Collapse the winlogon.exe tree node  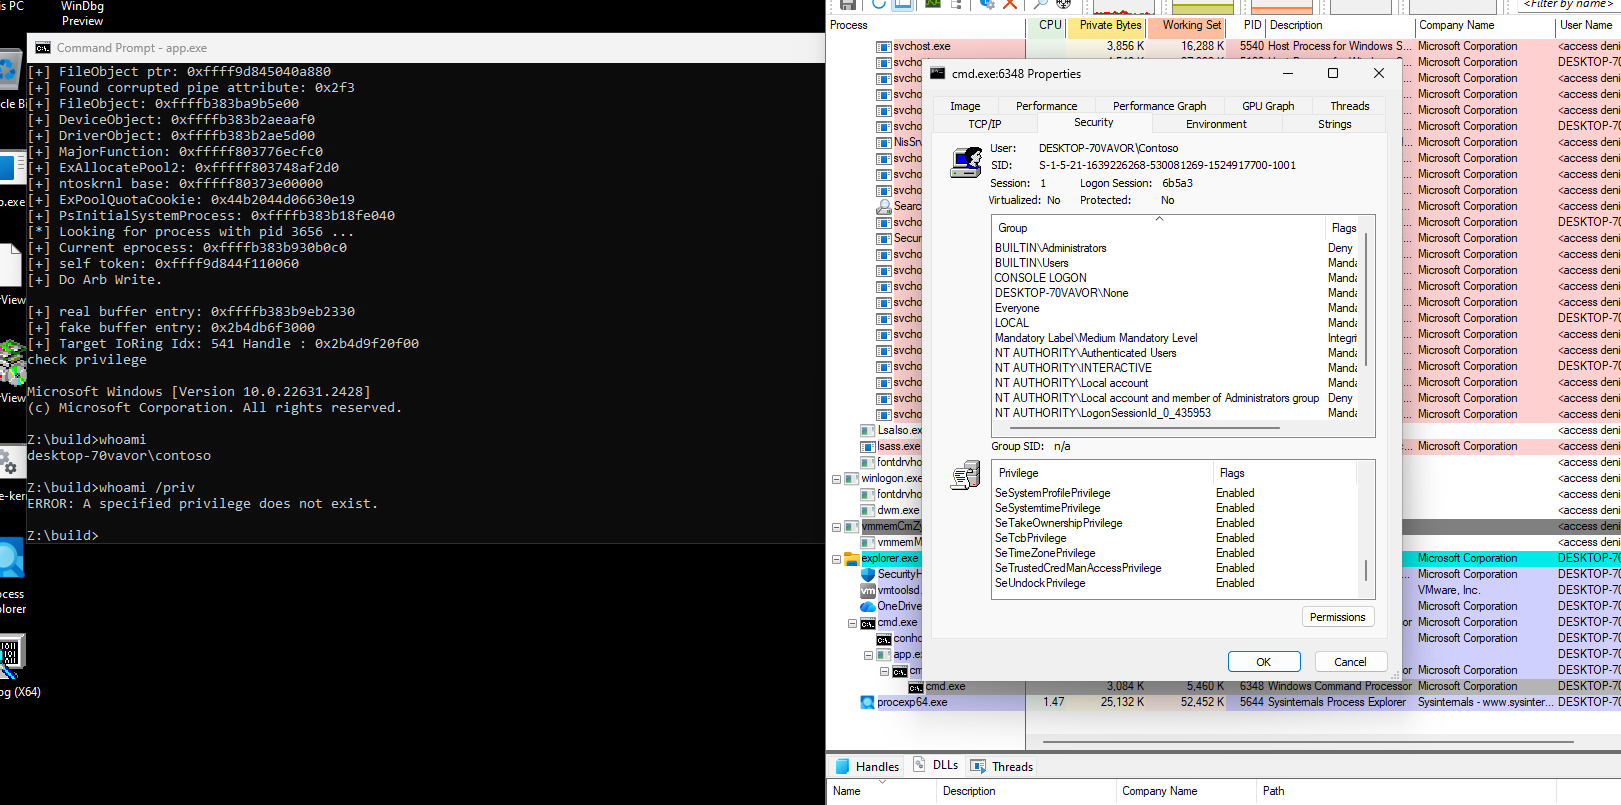[836, 478]
